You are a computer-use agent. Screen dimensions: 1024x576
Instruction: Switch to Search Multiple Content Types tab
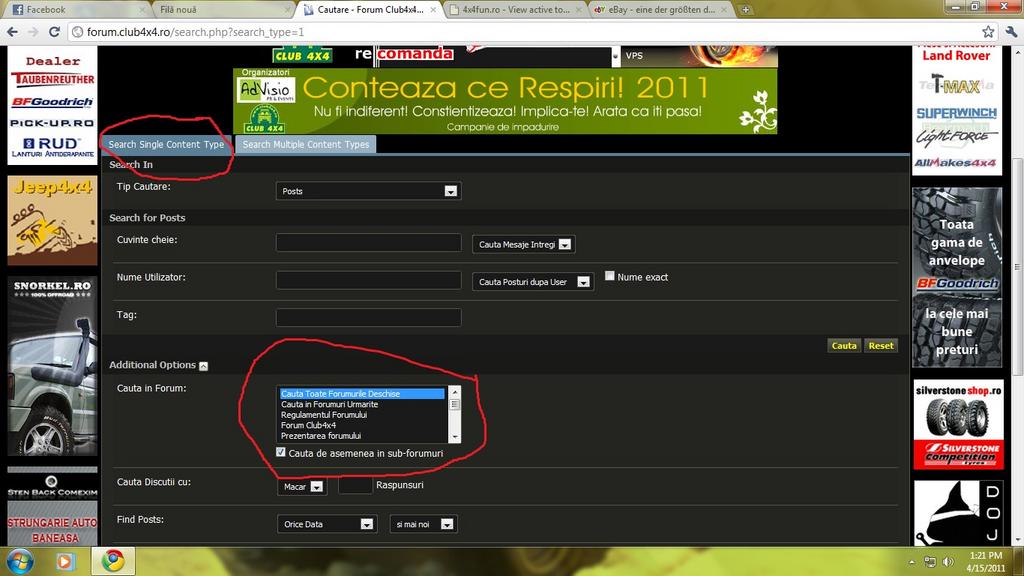tap(306, 145)
